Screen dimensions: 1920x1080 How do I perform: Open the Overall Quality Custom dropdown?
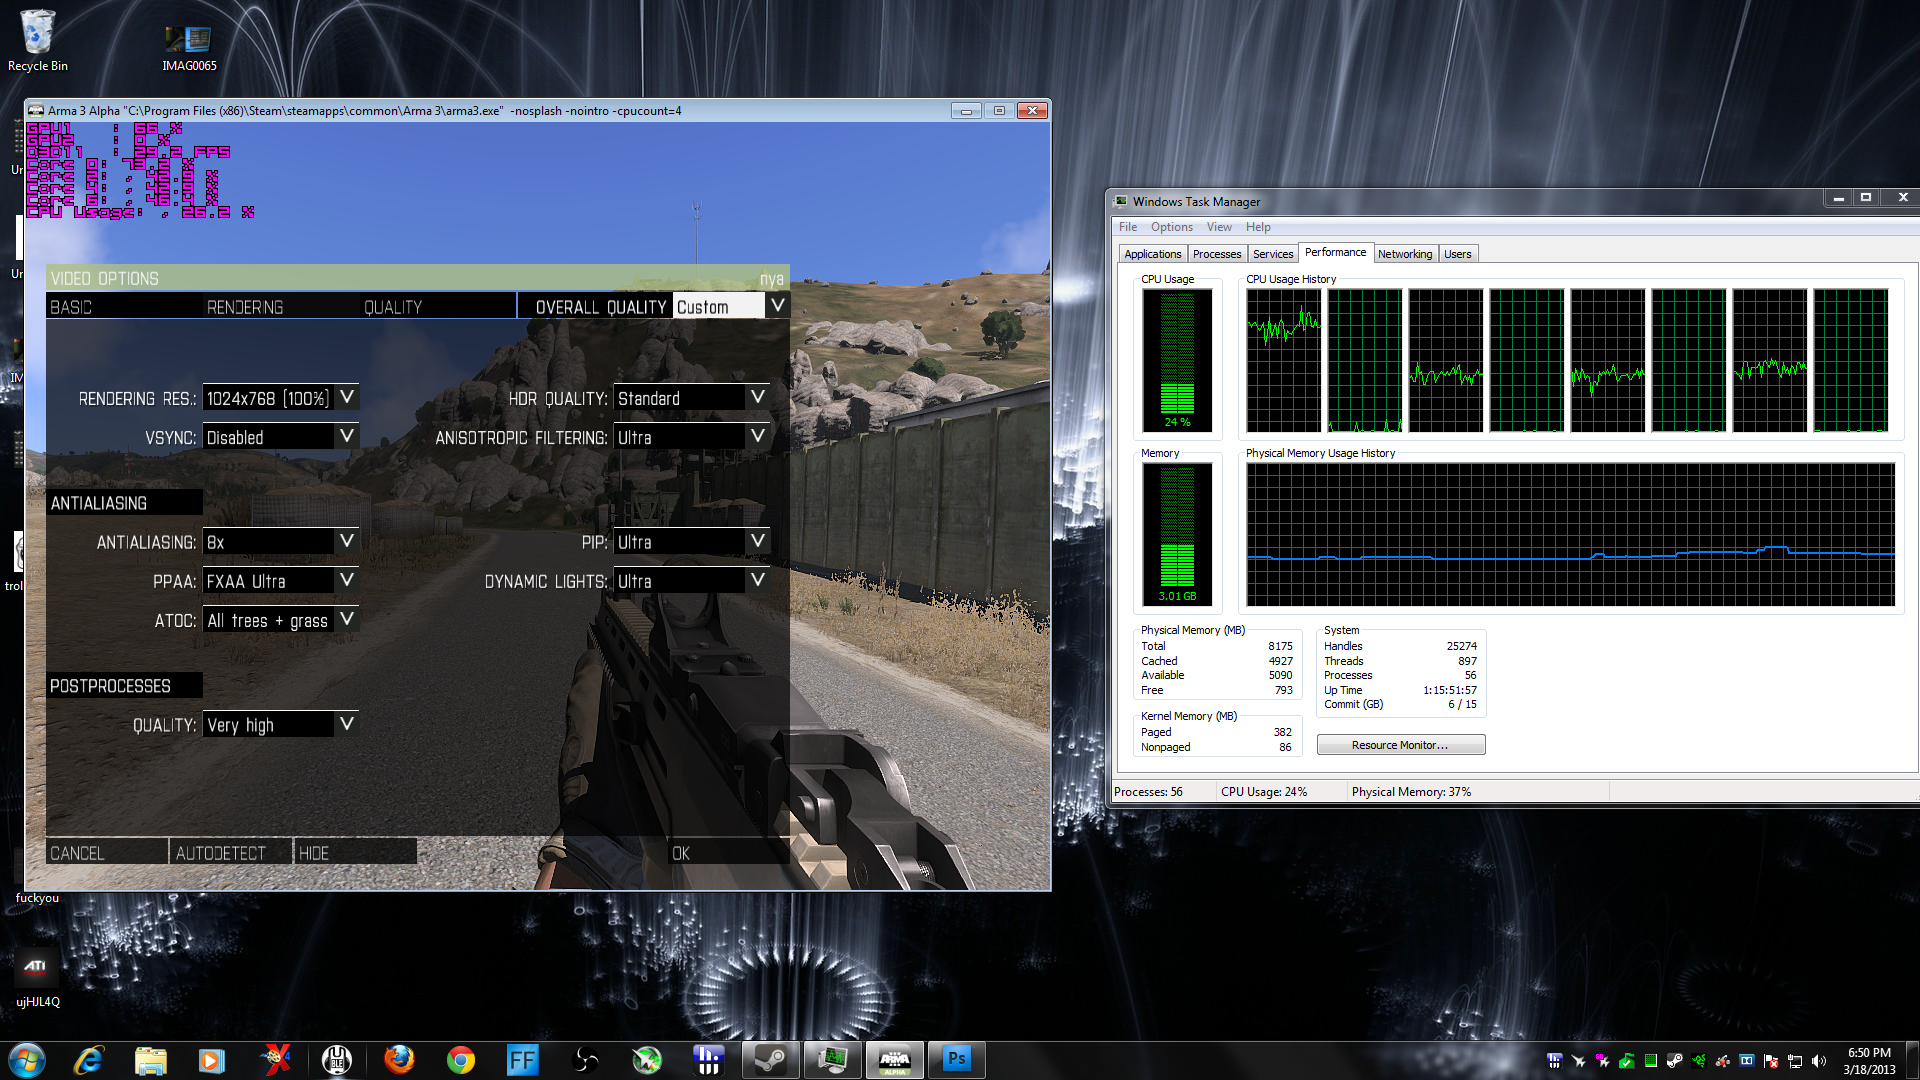pos(777,306)
